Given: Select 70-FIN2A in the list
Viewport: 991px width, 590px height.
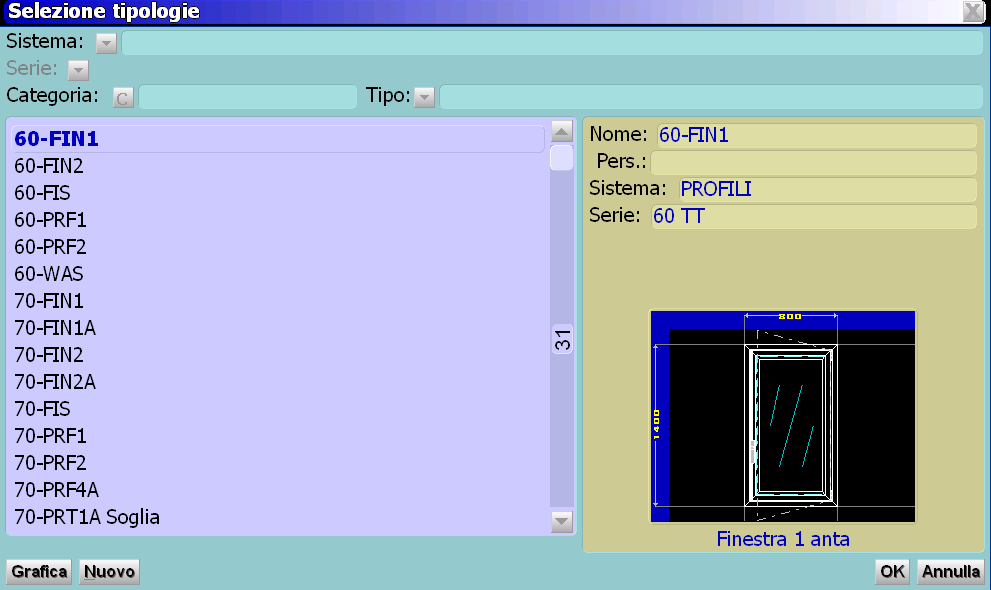Looking at the screenshot, I should [278, 382].
